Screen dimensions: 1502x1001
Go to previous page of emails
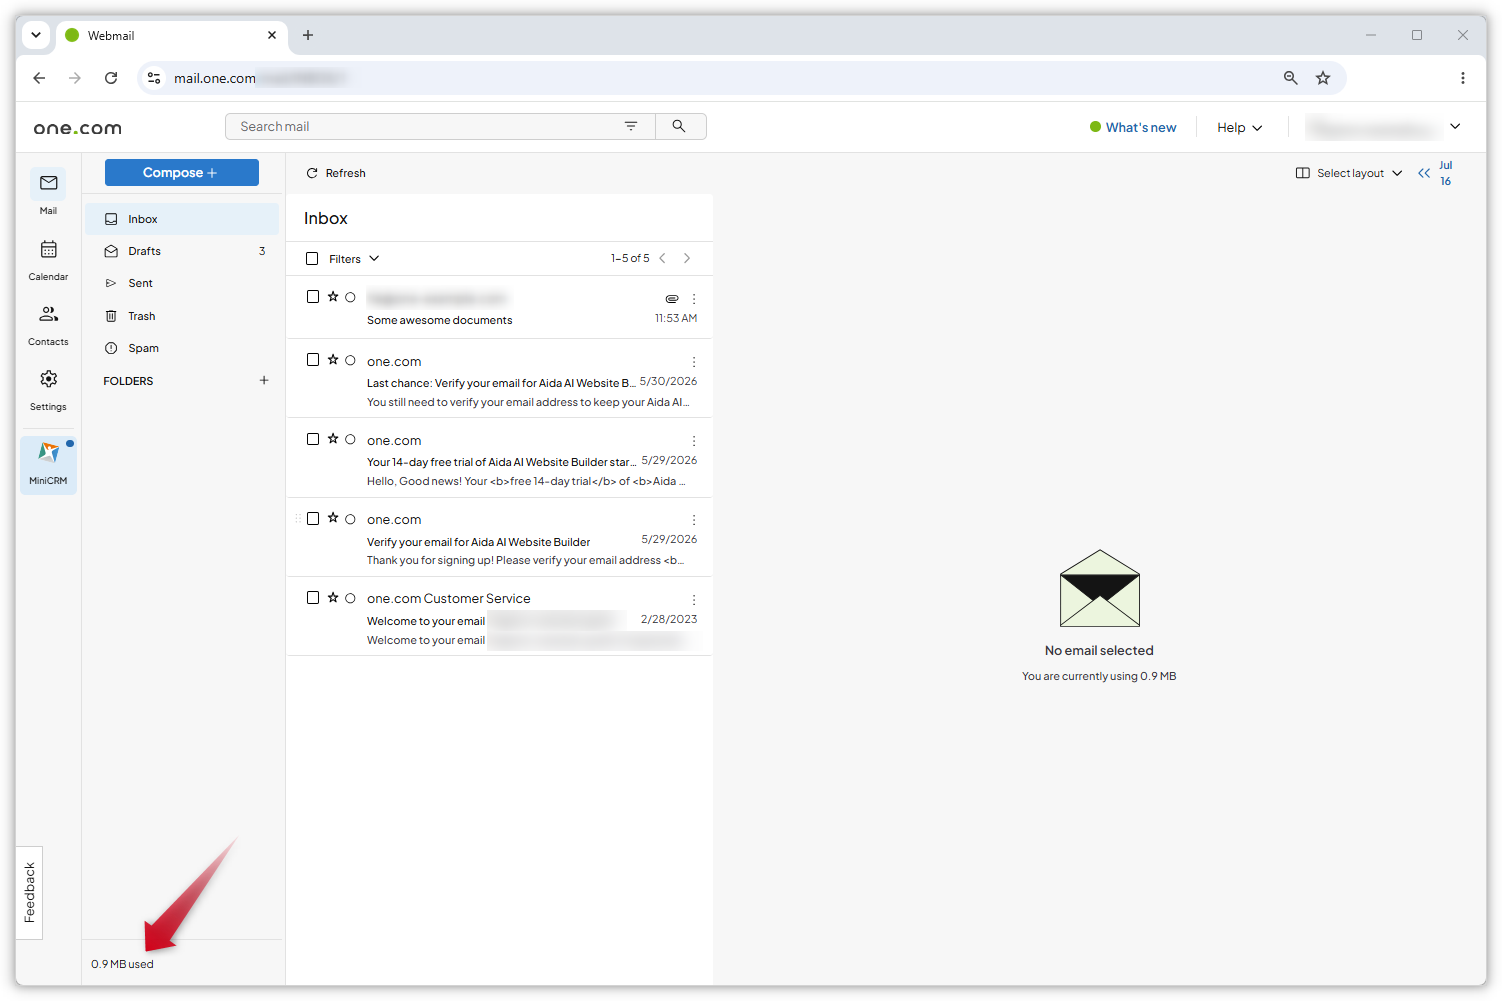(x=662, y=258)
